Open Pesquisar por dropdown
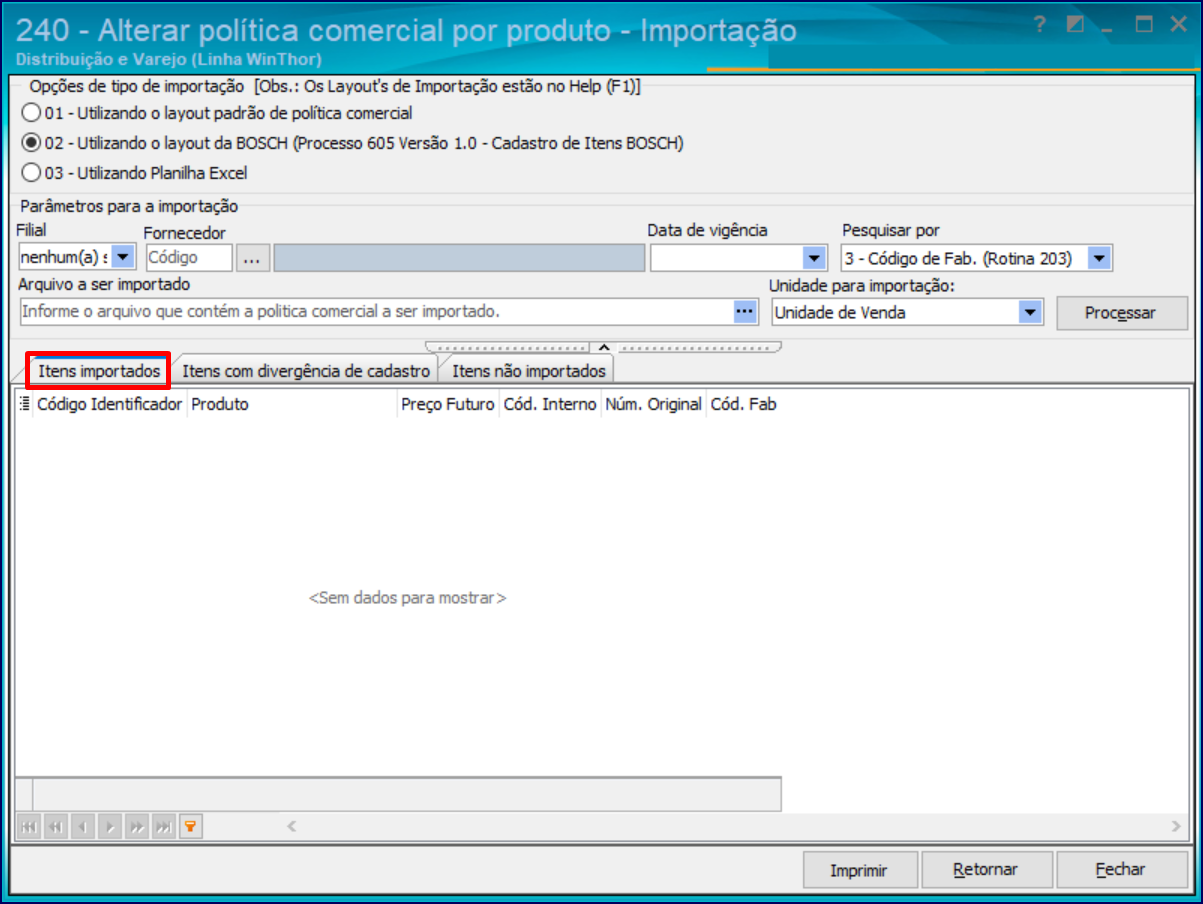The image size is (1203, 904). (1099, 258)
